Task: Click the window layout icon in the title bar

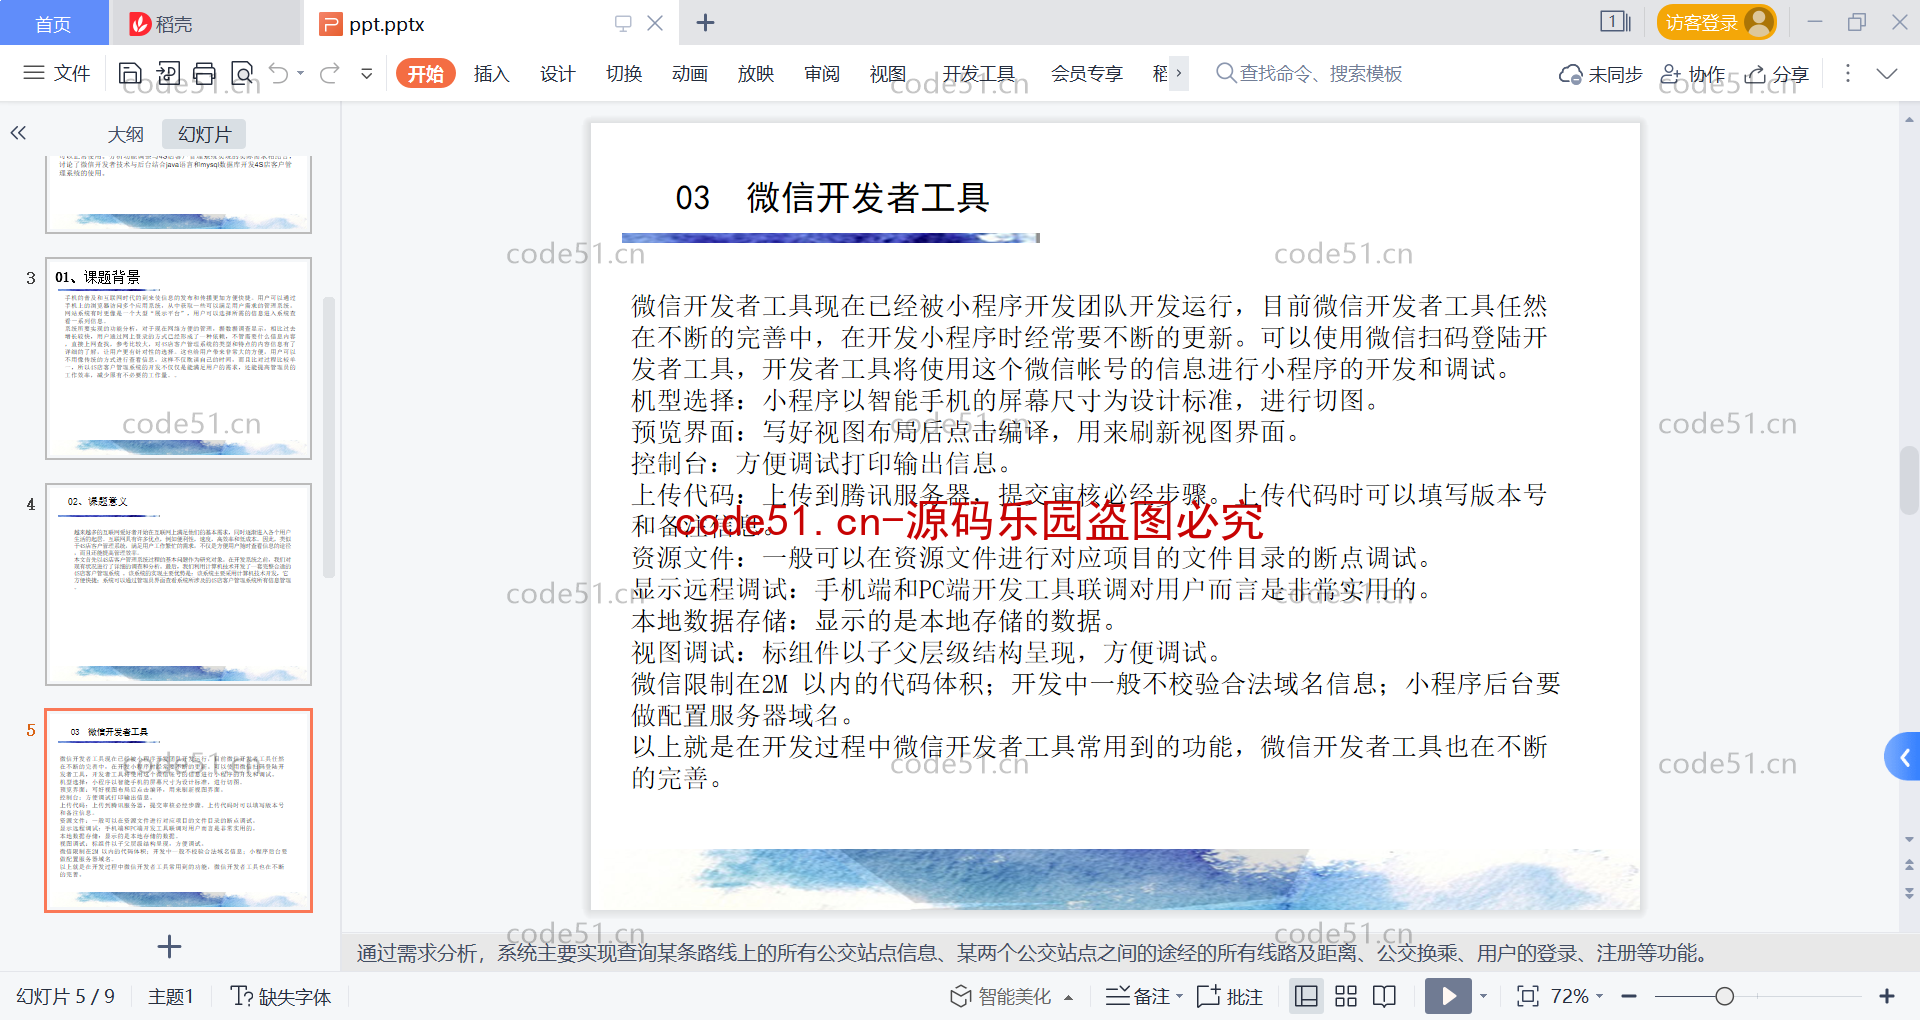Action: click(x=1615, y=21)
